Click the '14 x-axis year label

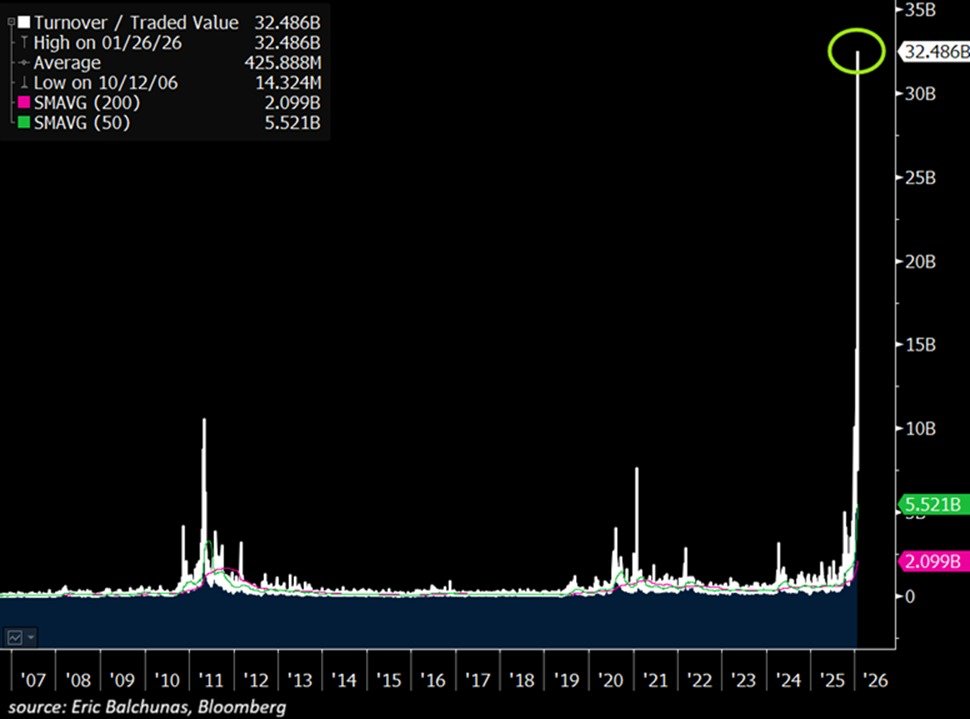click(344, 680)
